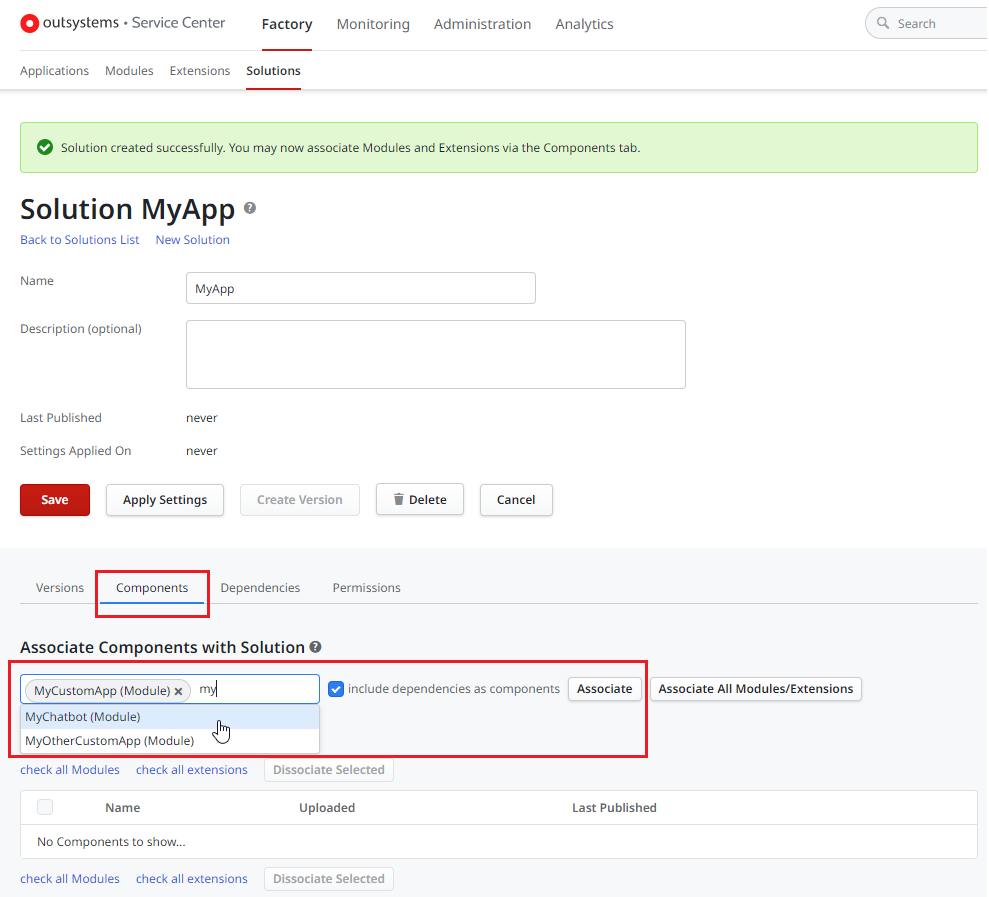Image resolution: width=989 pixels, height=897 pixels.
Task: Click the Associate button
Action: tap(604, 689)
